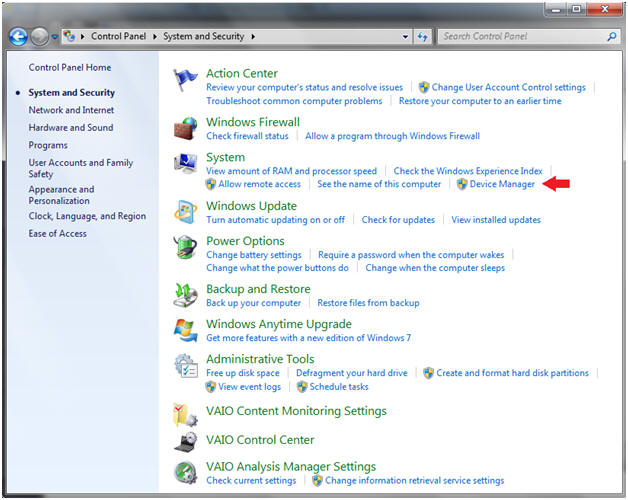Open the Administrative Tools heading
Screen dimensions: 628x500
pyautogui.click(x=260, y=359)
